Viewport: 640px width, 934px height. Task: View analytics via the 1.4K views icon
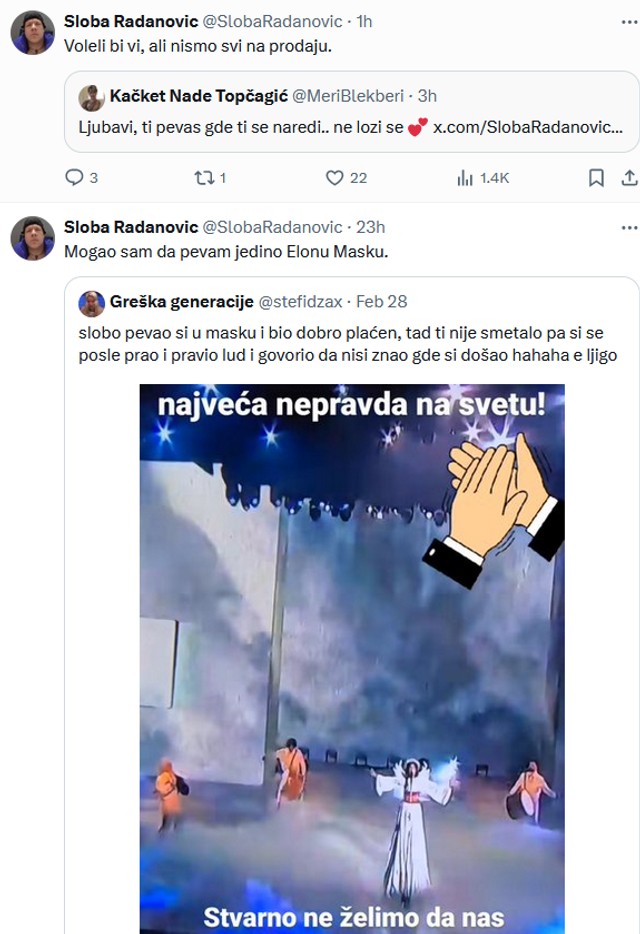[464, 178]
